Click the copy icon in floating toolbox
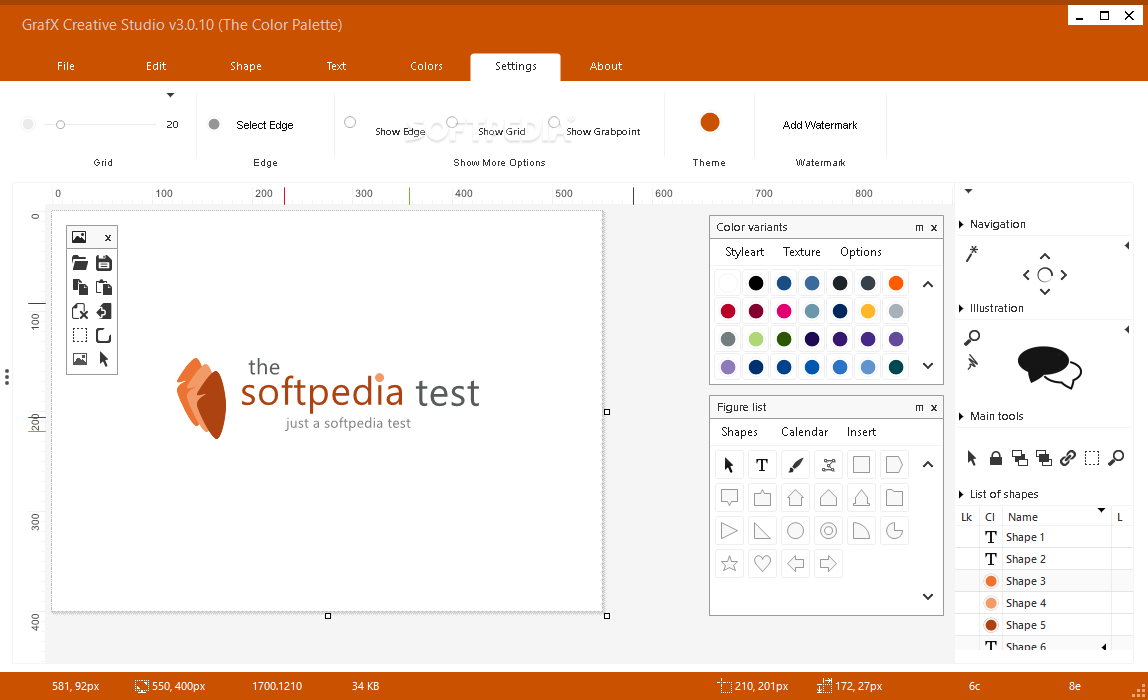Image resolution: width=1148 pixels, height=700 pixels. click(x=80, y=287)
